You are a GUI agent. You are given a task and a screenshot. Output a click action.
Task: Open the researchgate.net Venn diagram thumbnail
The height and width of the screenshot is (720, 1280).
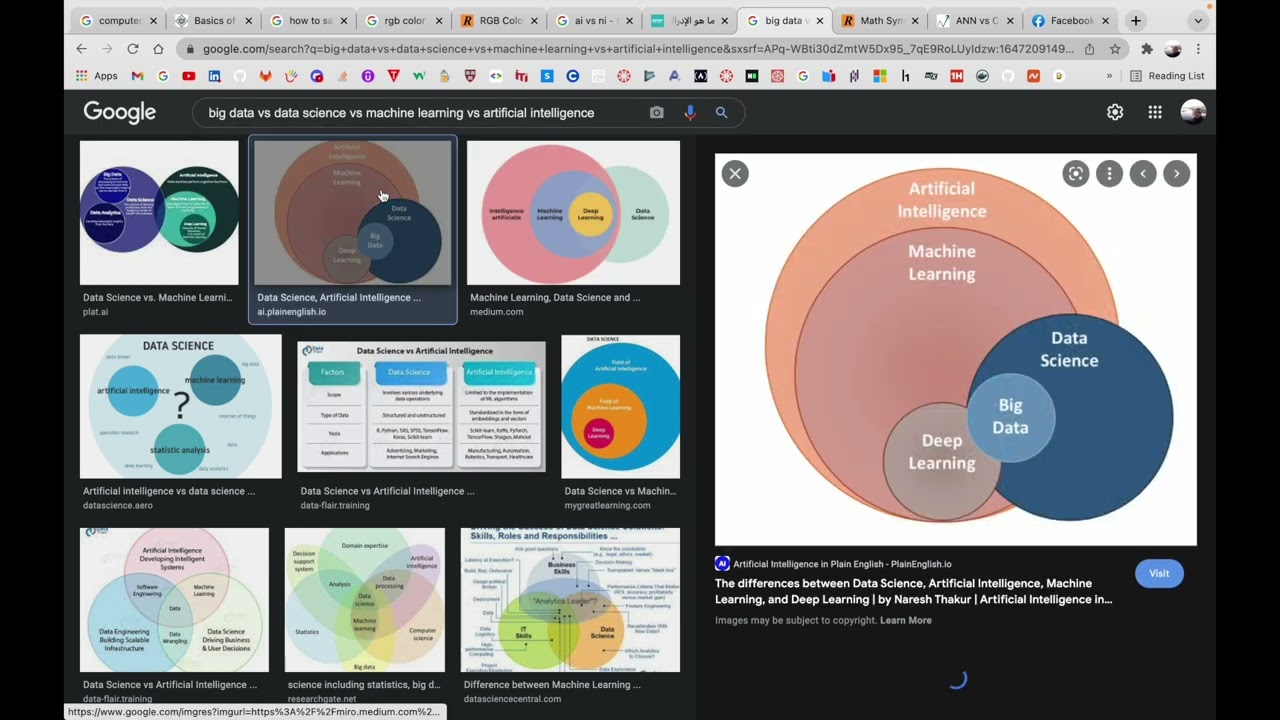click(x=365, y=600)
